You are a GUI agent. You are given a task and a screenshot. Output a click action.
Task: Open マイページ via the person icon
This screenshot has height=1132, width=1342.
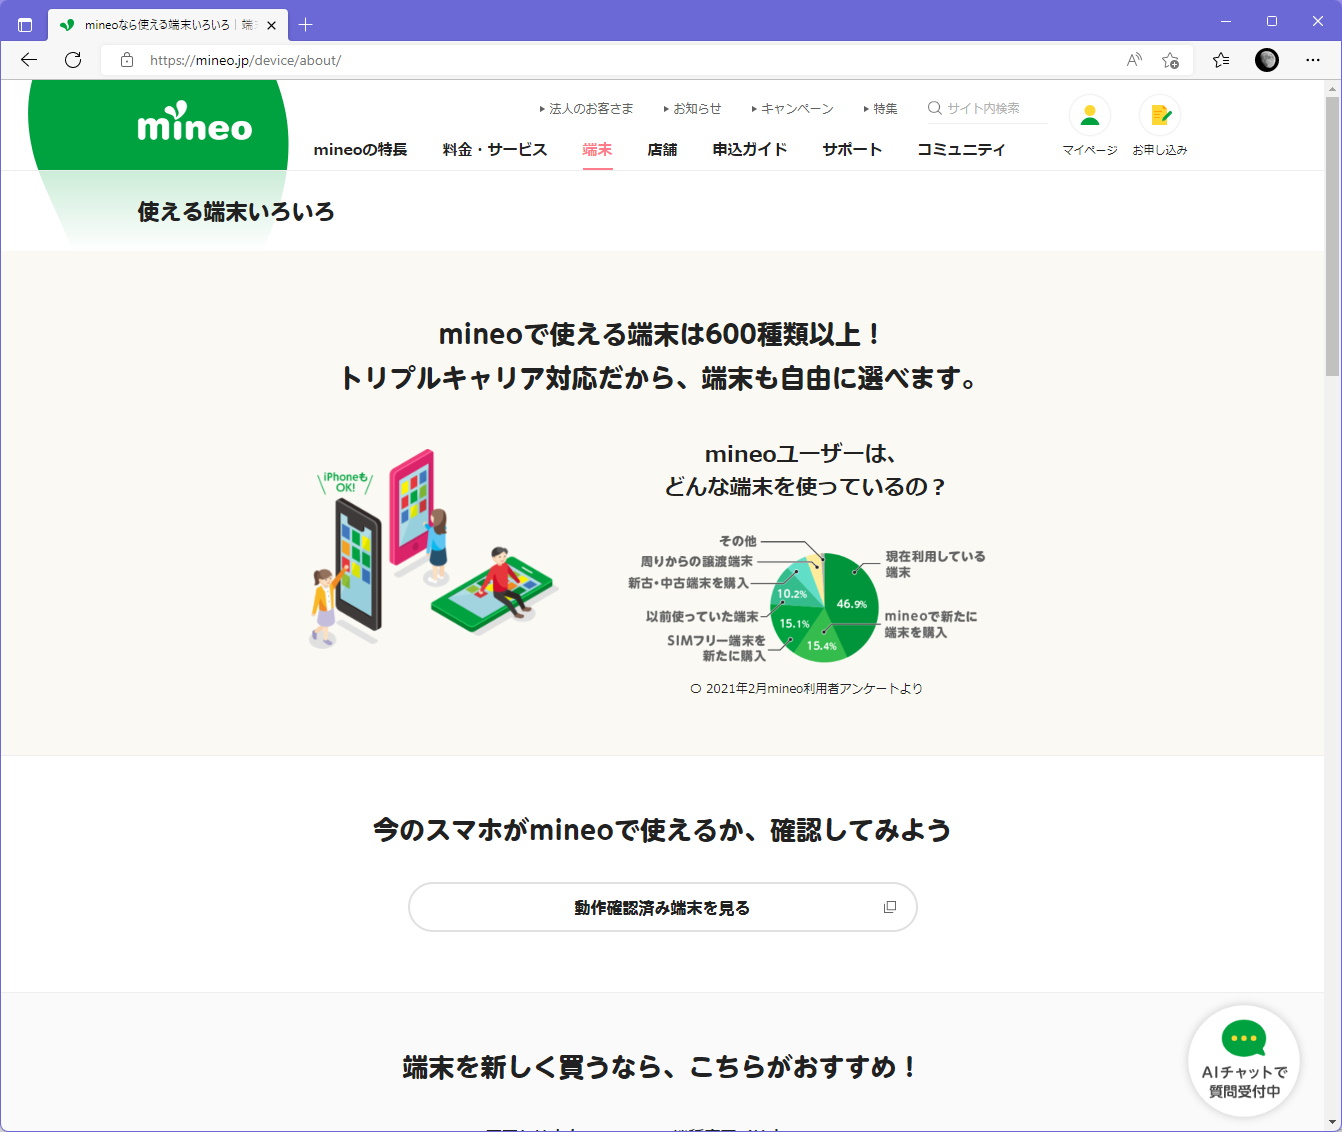point(1089,112)
